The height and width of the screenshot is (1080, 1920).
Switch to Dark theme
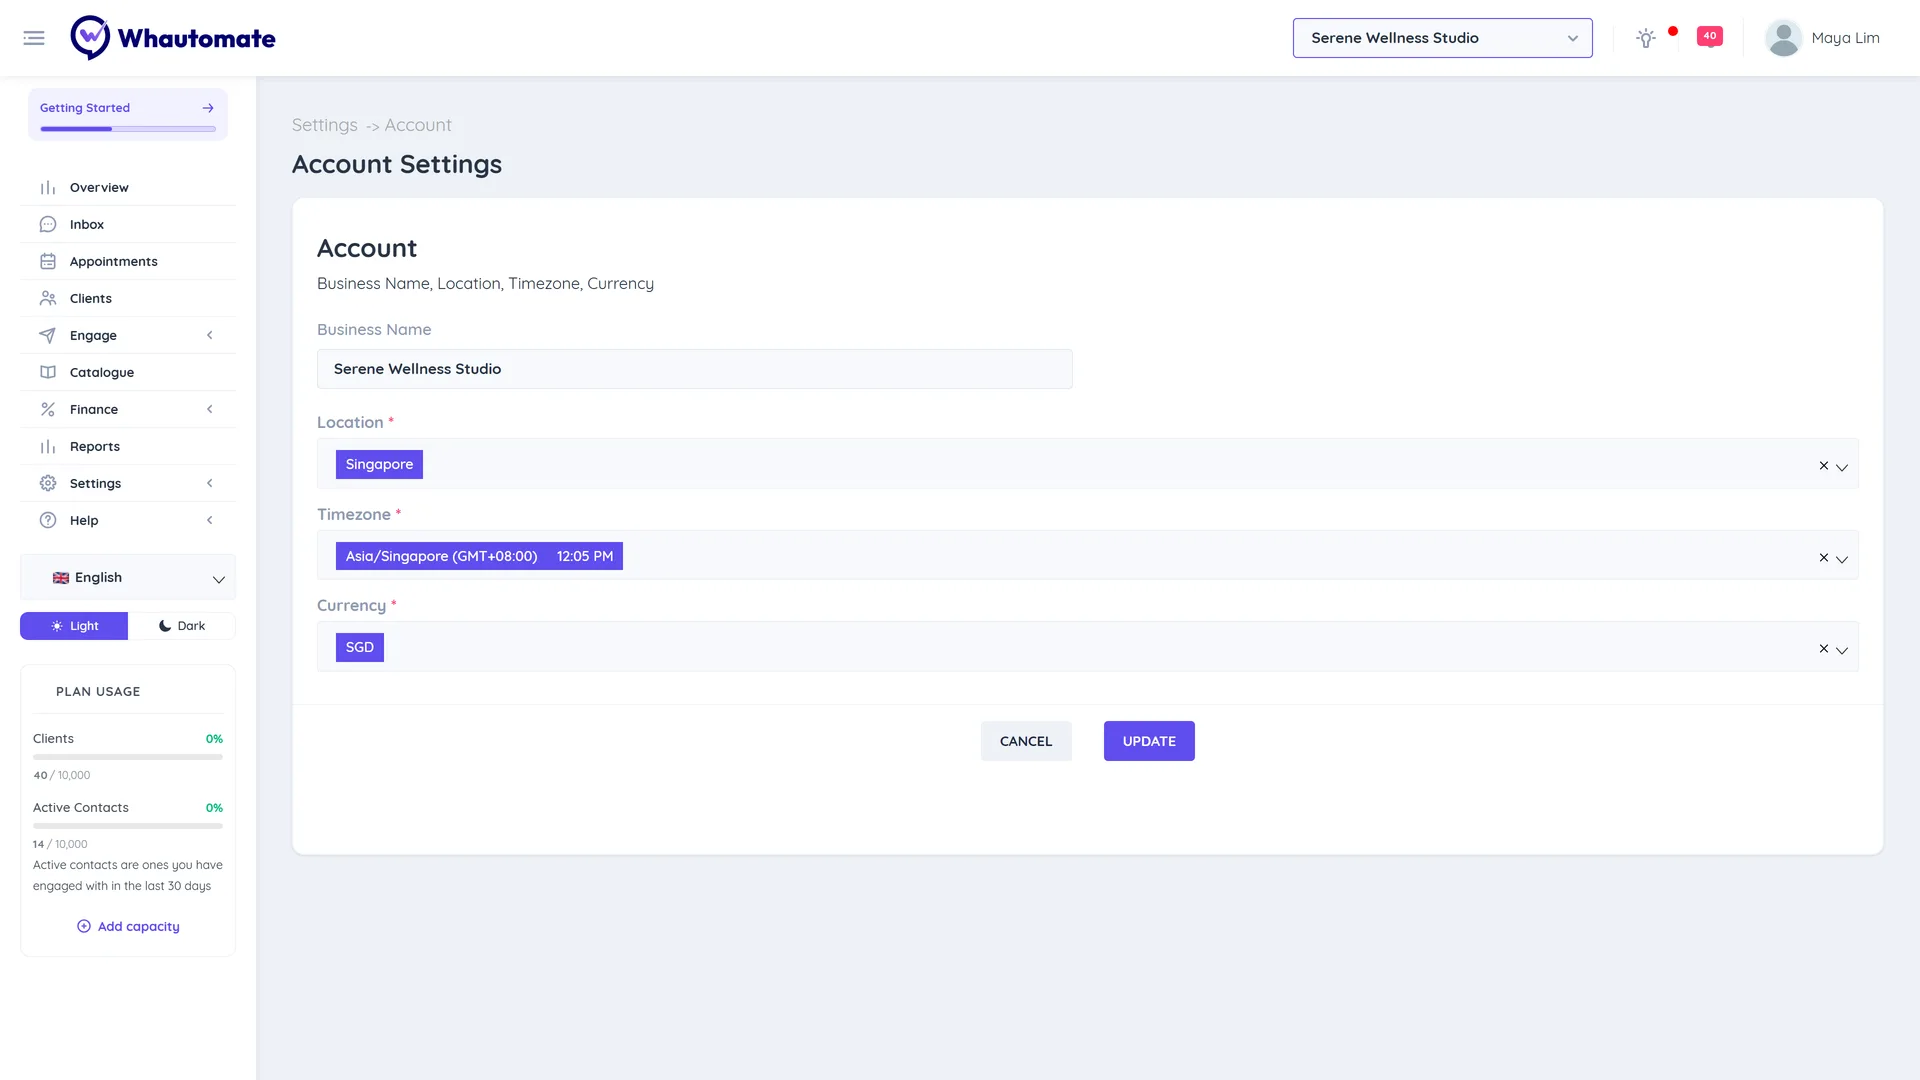[182, 626]
